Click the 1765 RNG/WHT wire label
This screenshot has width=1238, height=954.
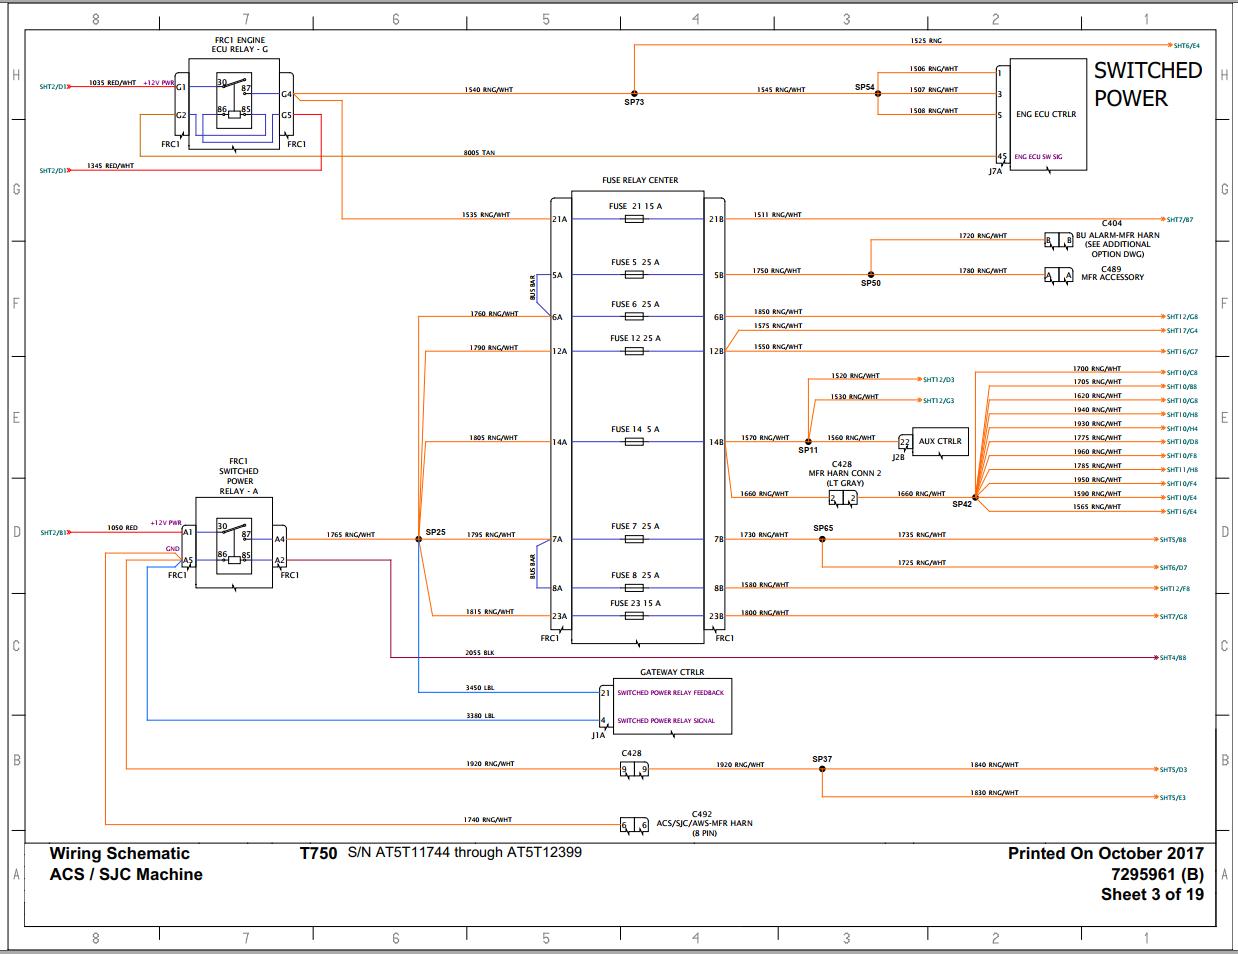[x=350, y=535]
